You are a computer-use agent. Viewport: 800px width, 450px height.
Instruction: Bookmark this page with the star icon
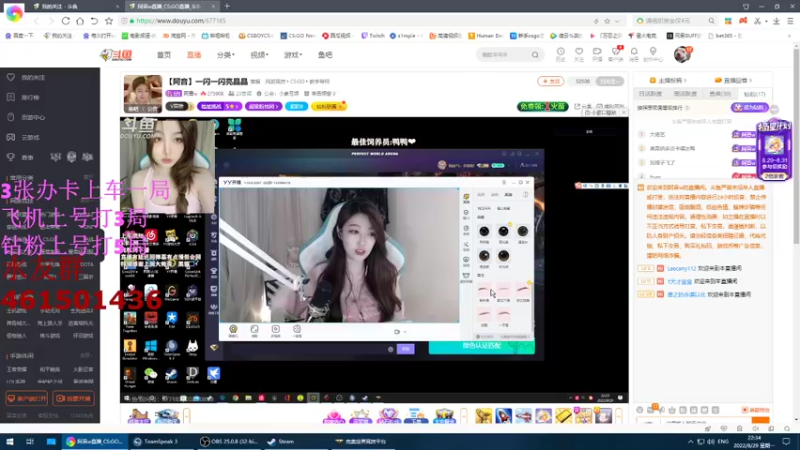(109, 21)
